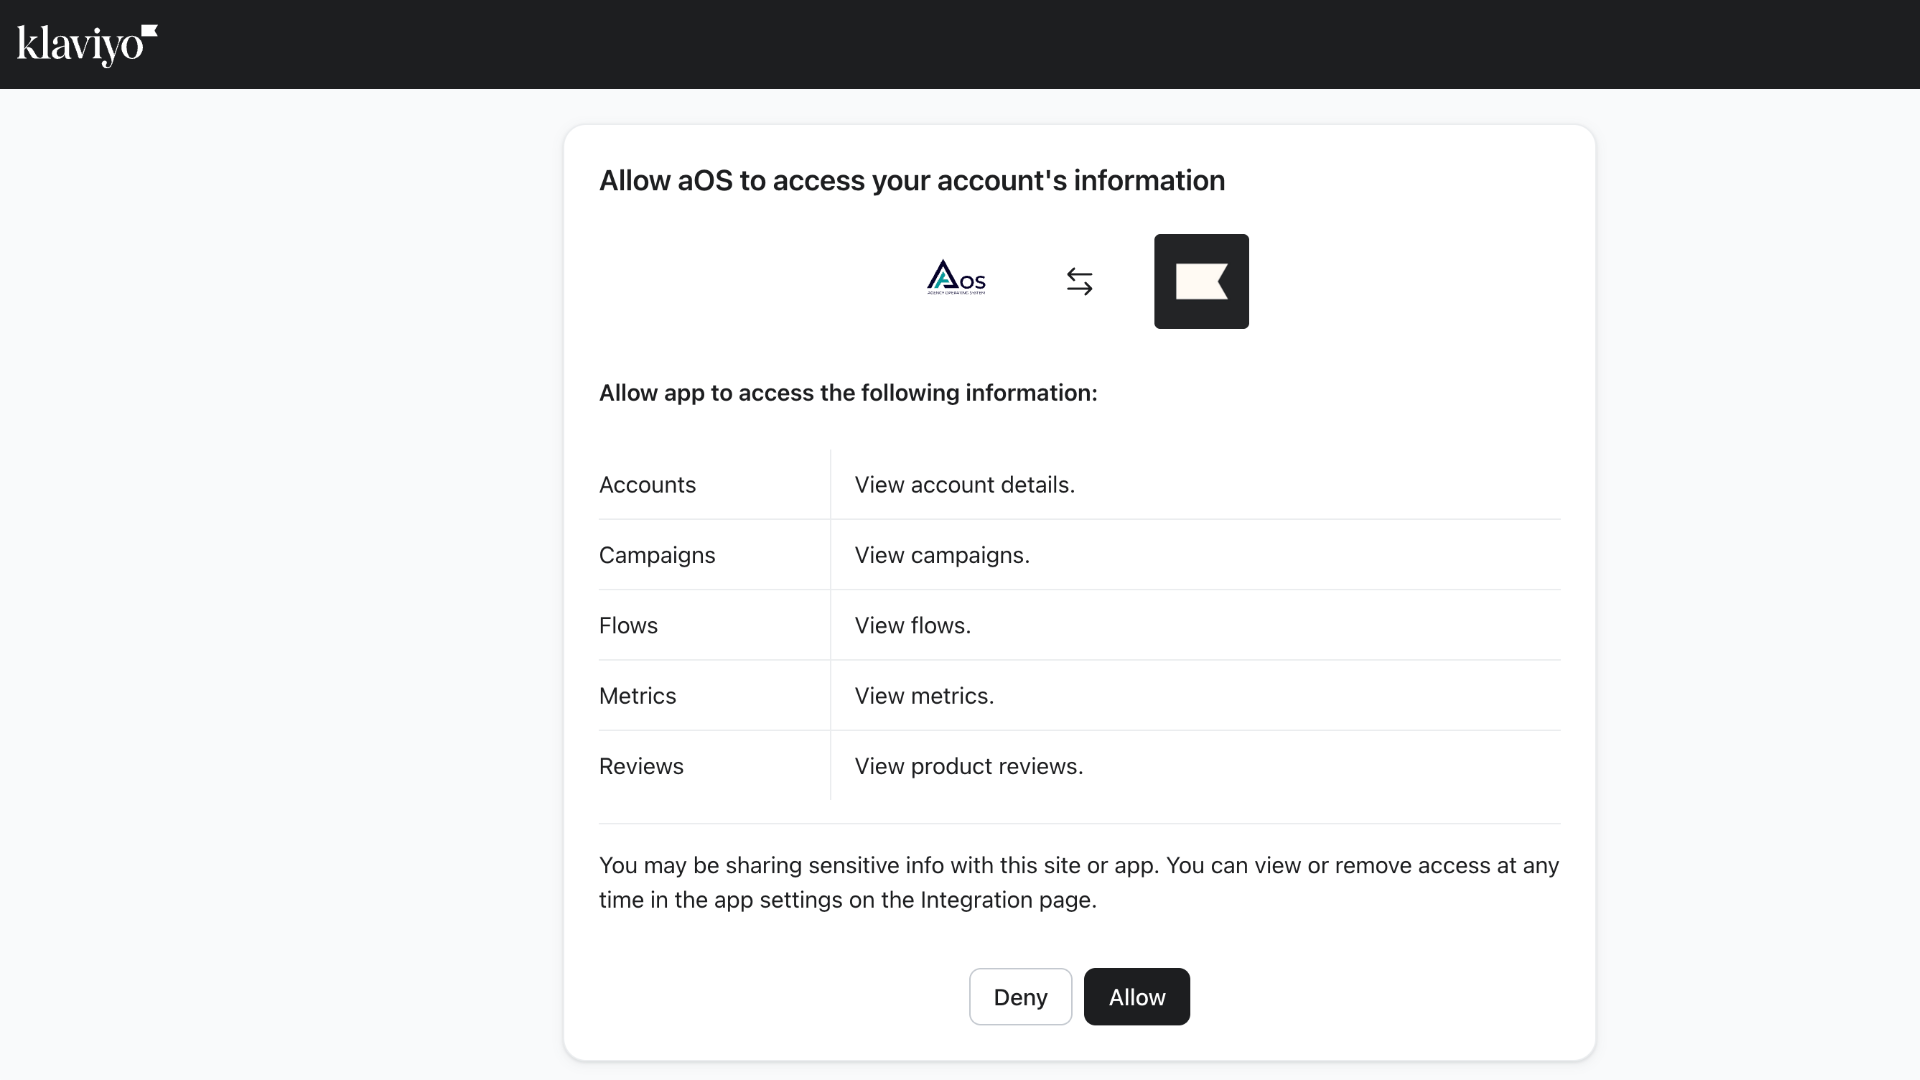Click the two-way exchange arrows icon
The height and width of the screenshot is (1080, 1920).
coord(1079,281)
